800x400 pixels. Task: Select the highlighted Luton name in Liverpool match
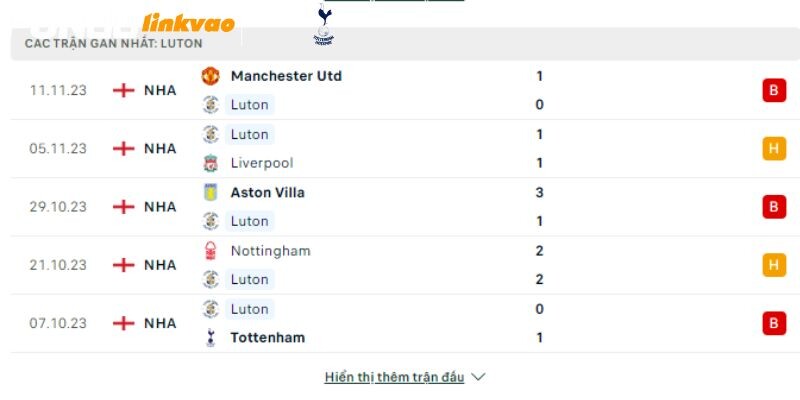click(249, 134)
